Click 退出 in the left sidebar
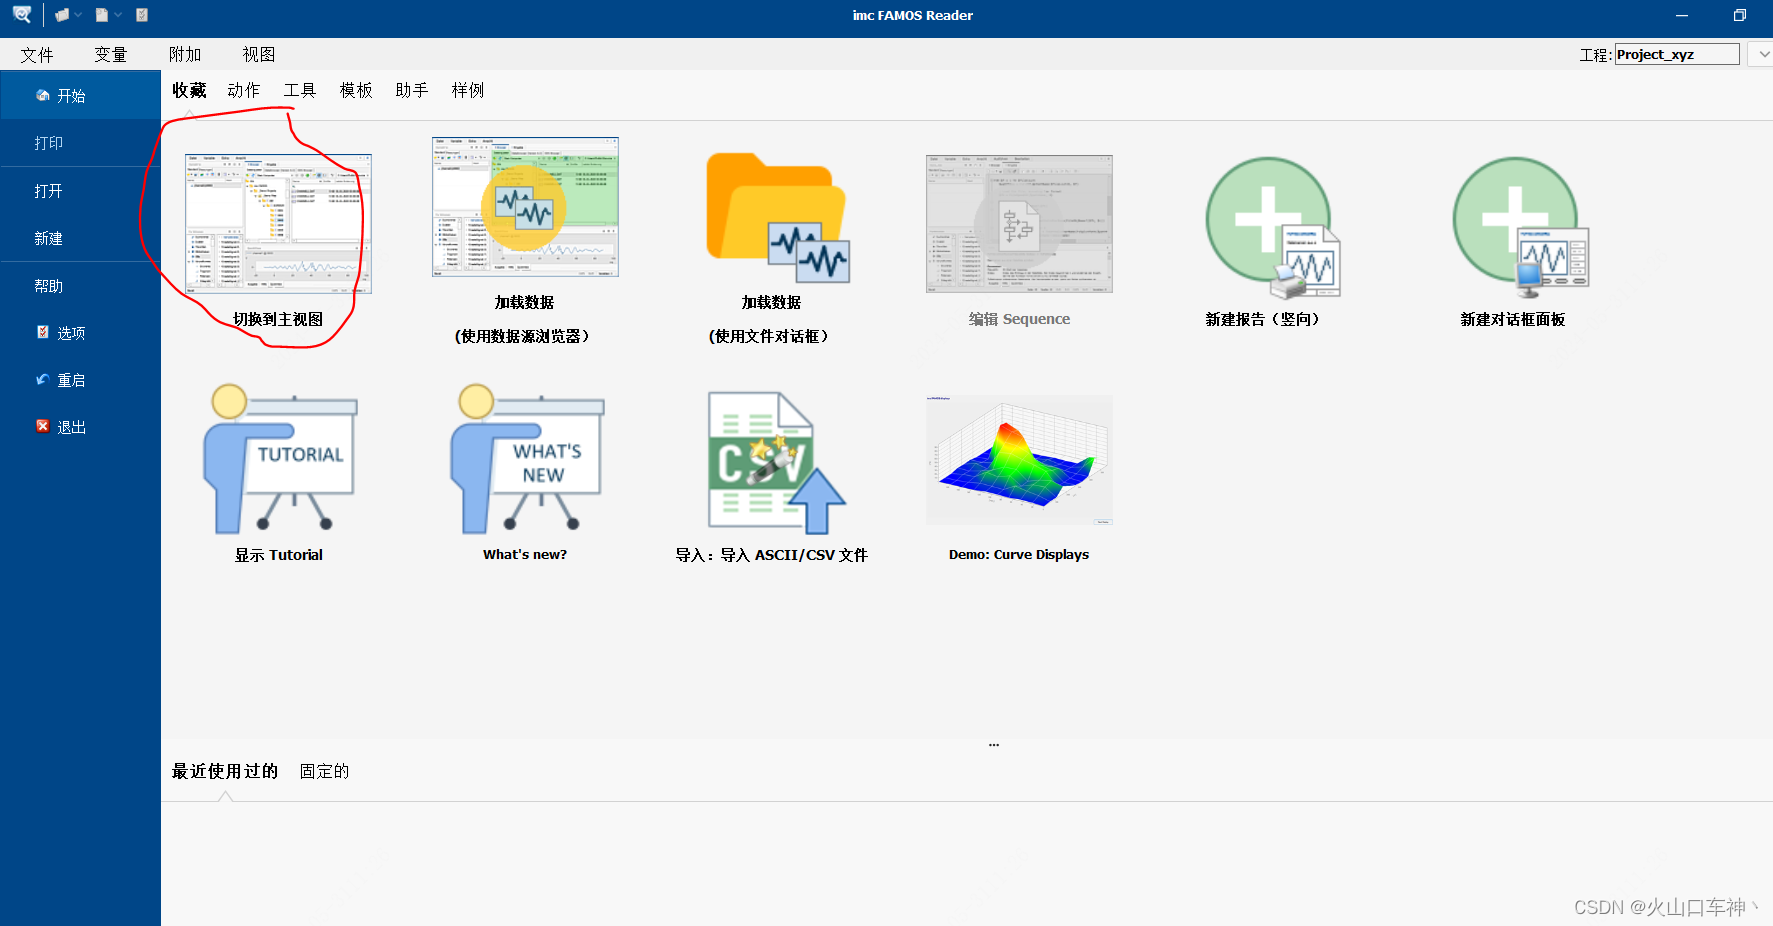The width and height of the screenshot is (1773, 926). [80, 427]
